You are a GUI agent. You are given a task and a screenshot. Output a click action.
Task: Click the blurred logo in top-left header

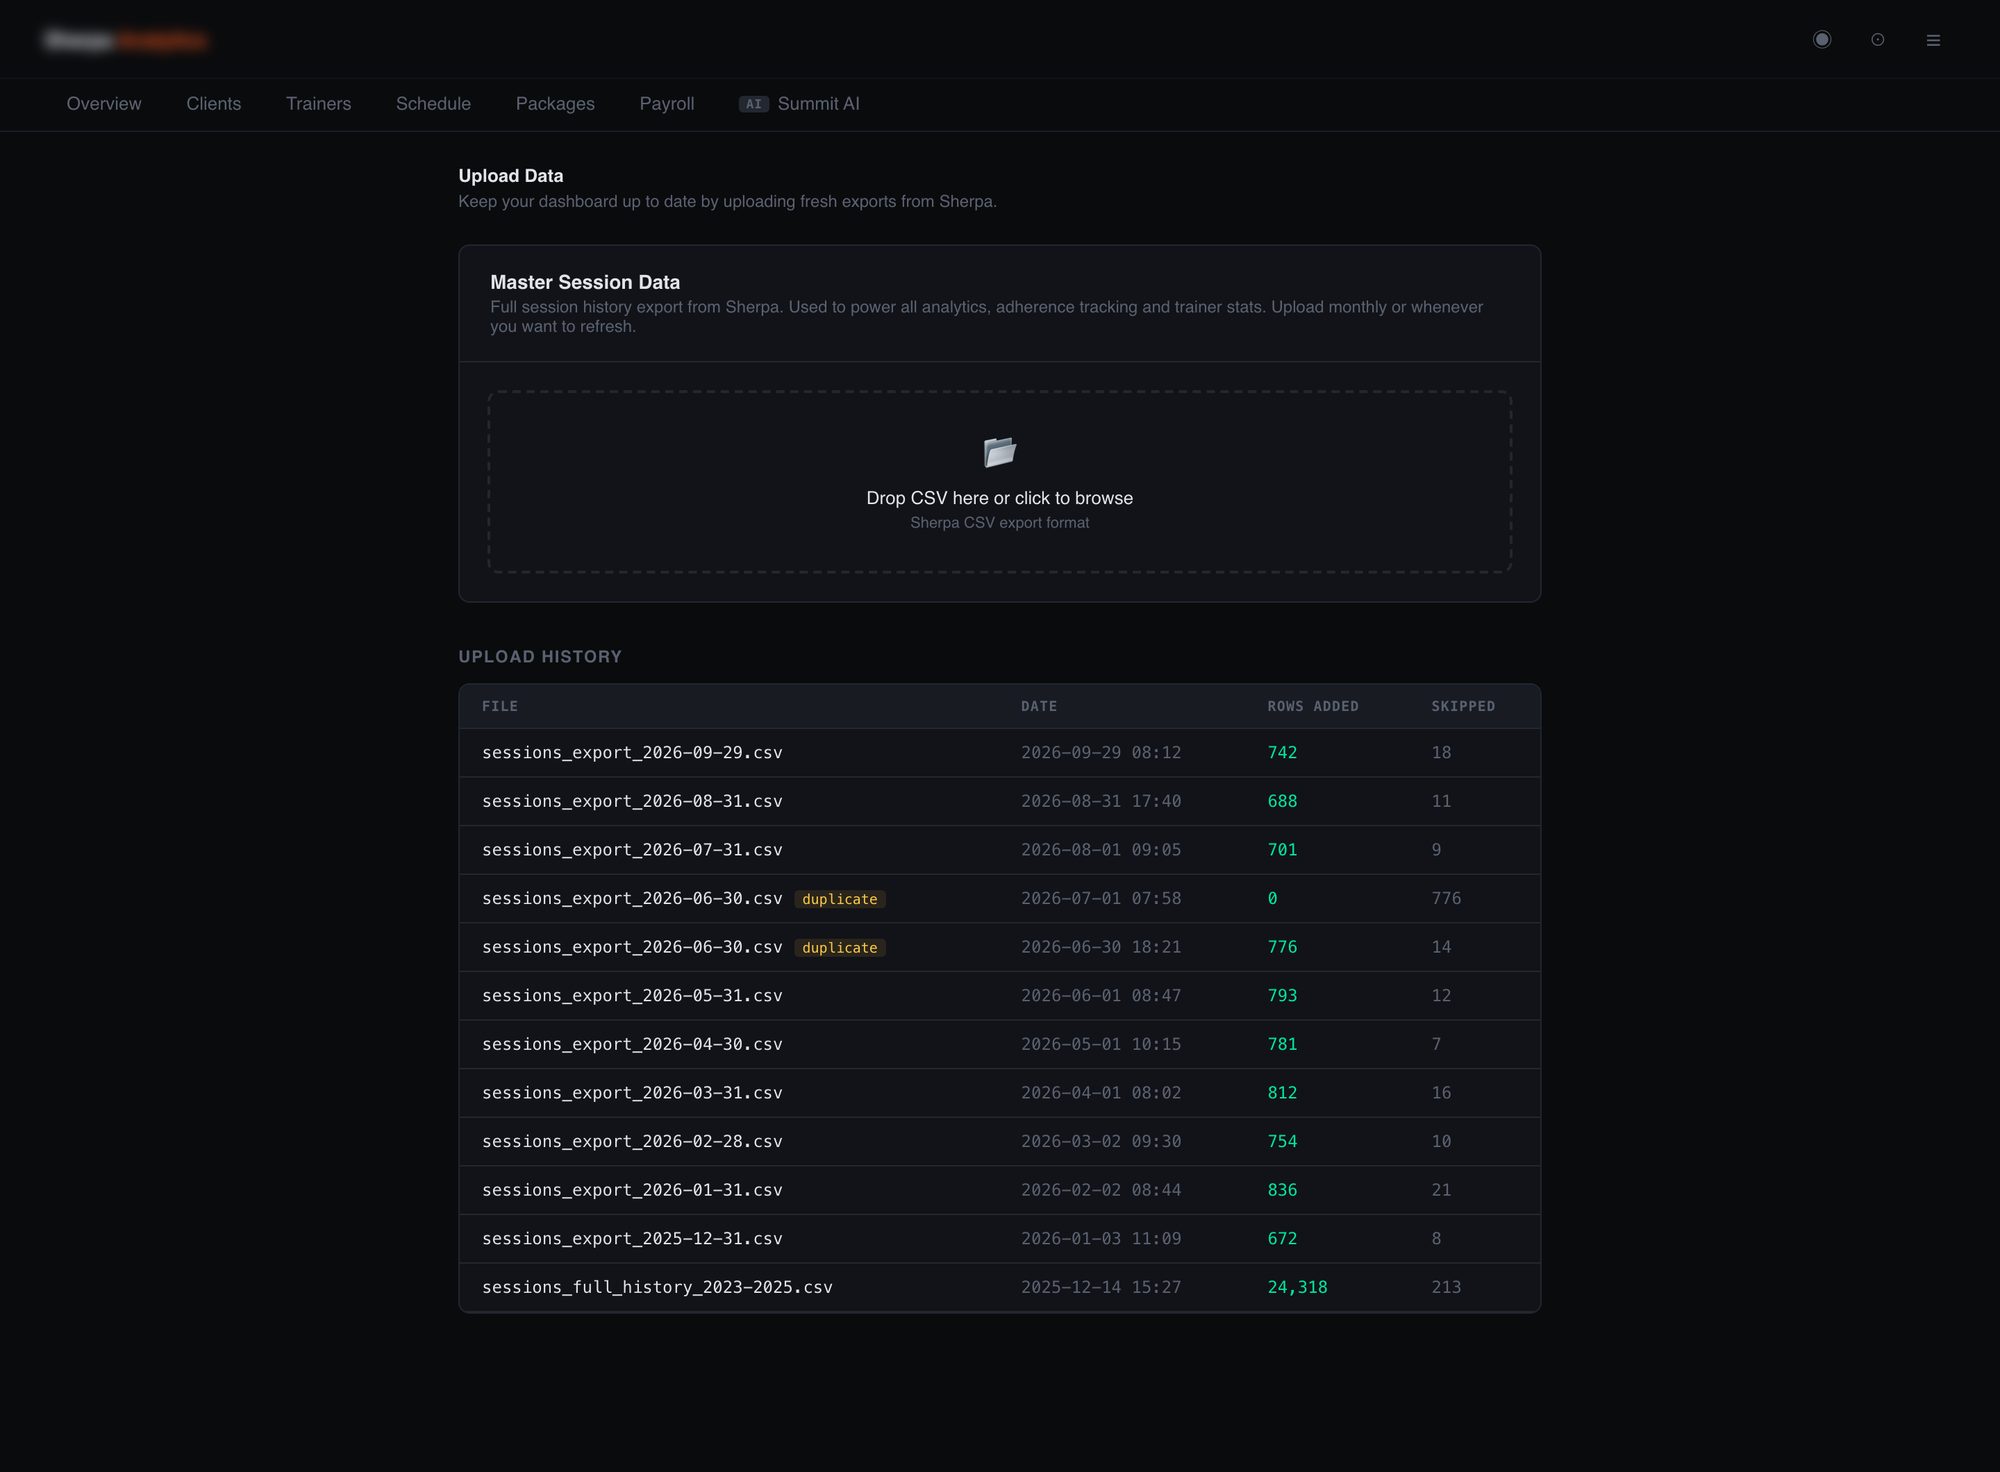[126, 40]
